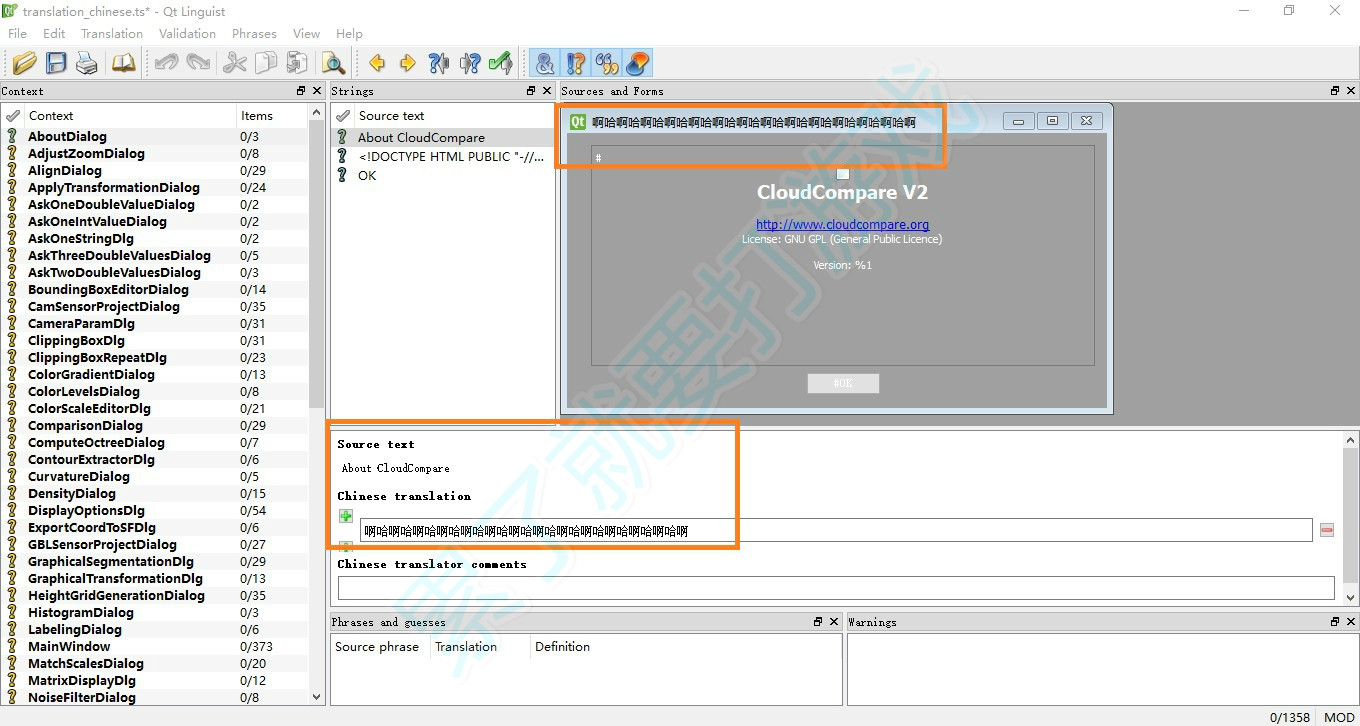This screenshot has width=1360, height=726.
Task: Open a translation file
Action: [x=24, y=62]
